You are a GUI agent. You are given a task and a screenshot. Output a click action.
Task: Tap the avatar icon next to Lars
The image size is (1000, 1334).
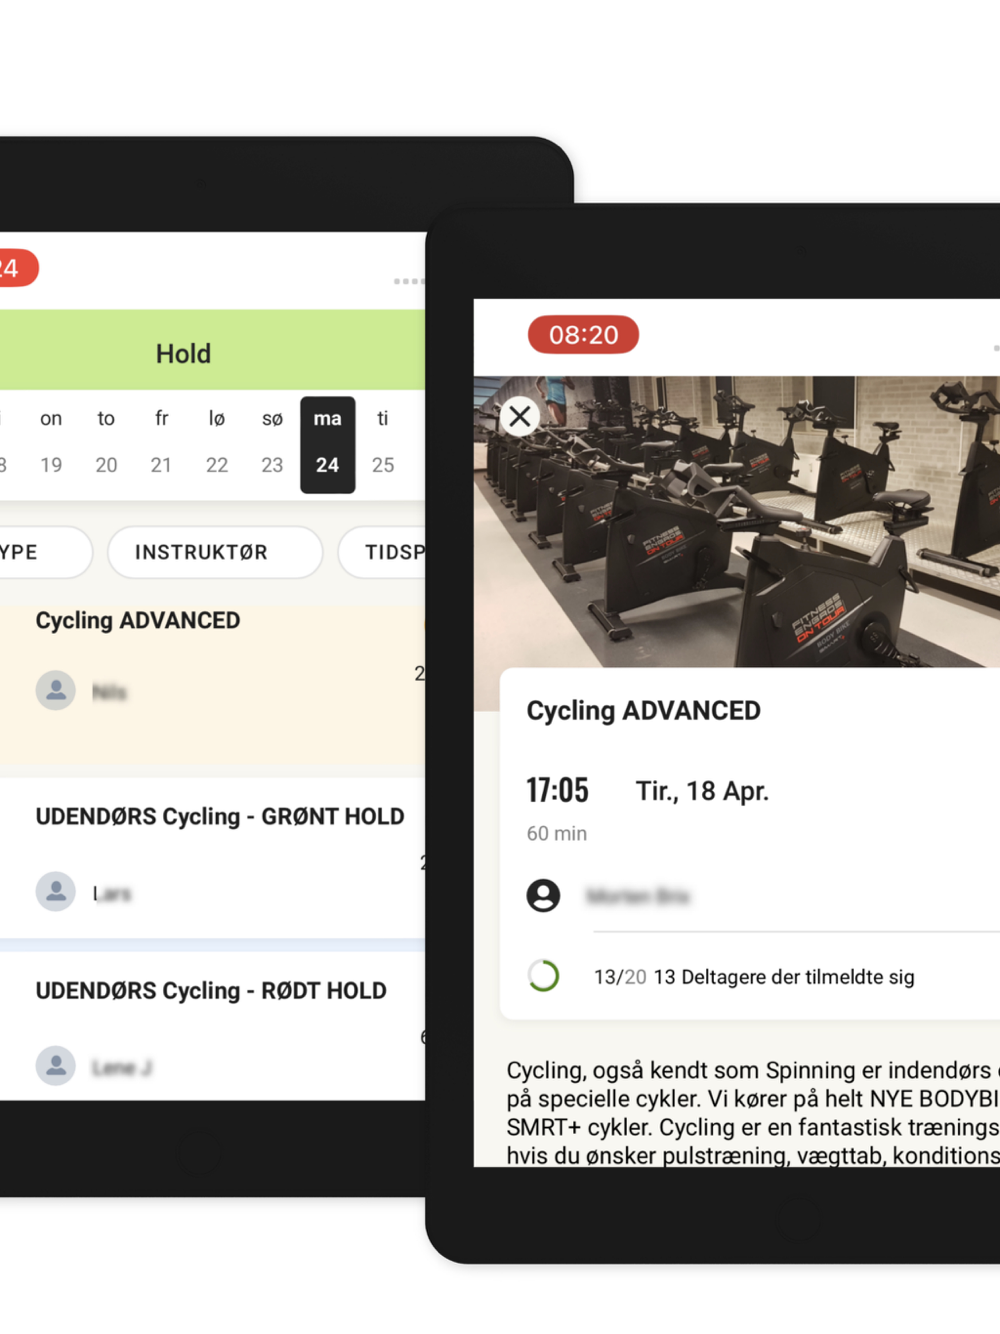[56, 891]
